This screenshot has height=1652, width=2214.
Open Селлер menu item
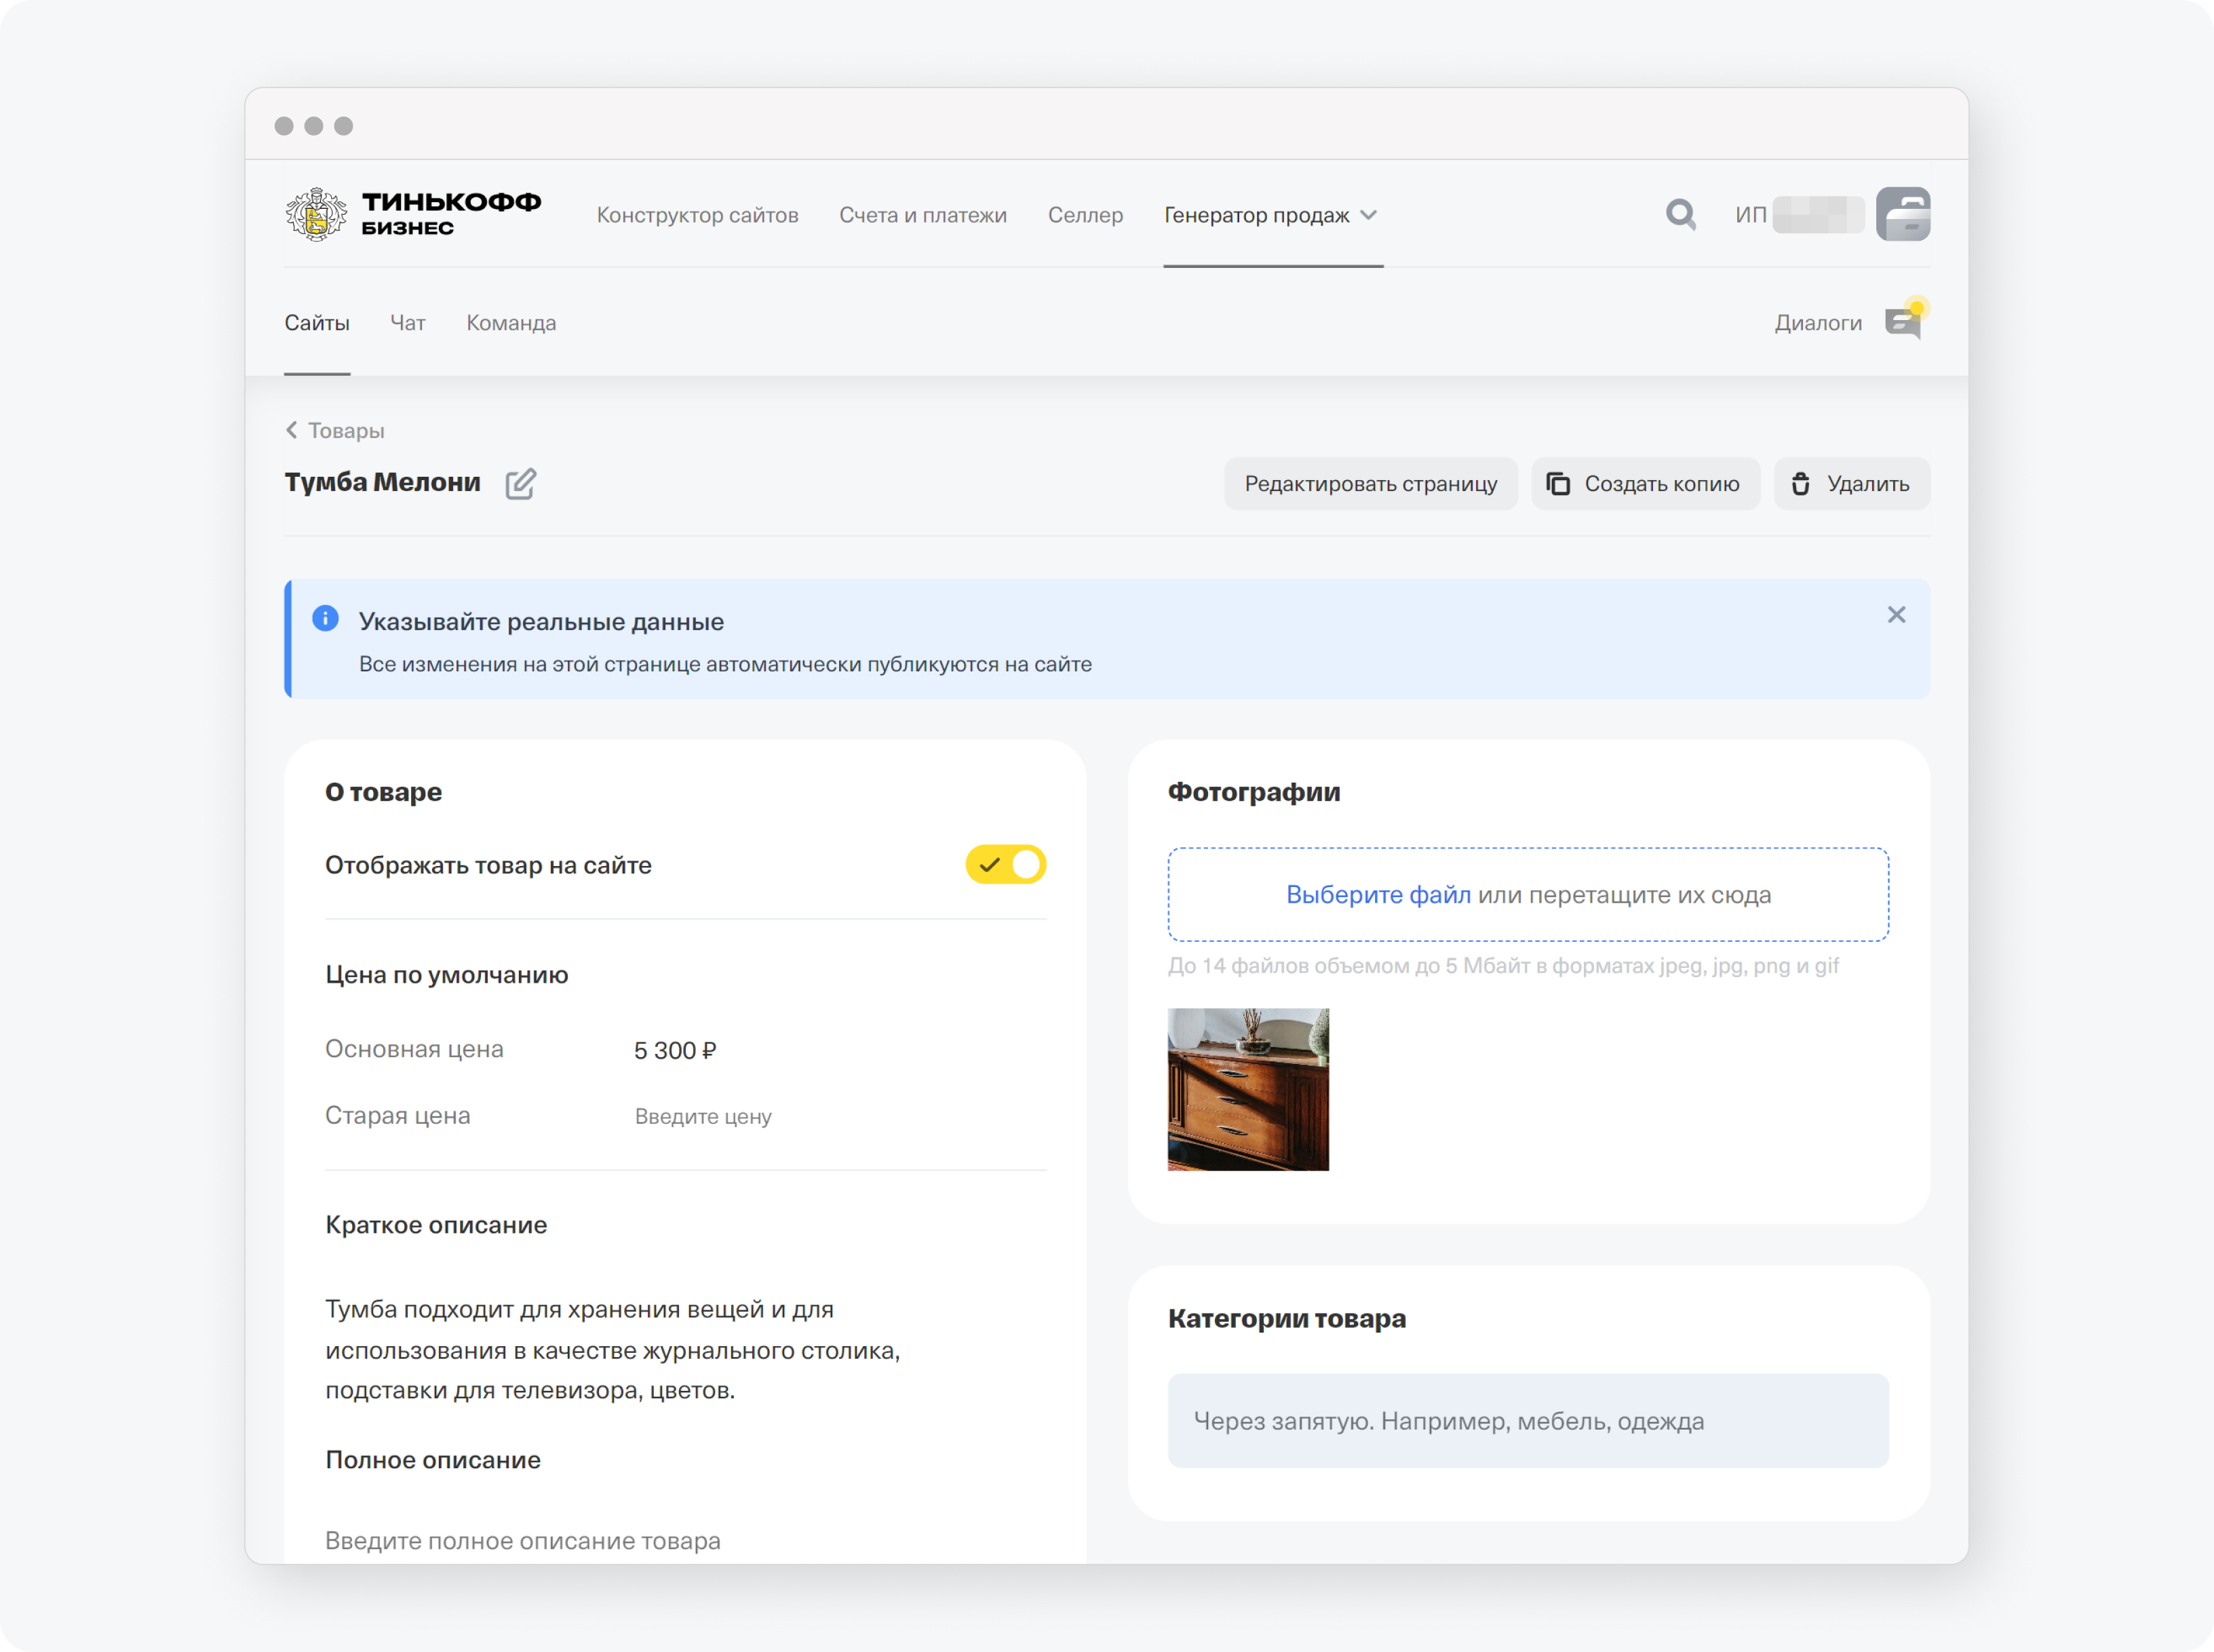tap(1085, 215)
